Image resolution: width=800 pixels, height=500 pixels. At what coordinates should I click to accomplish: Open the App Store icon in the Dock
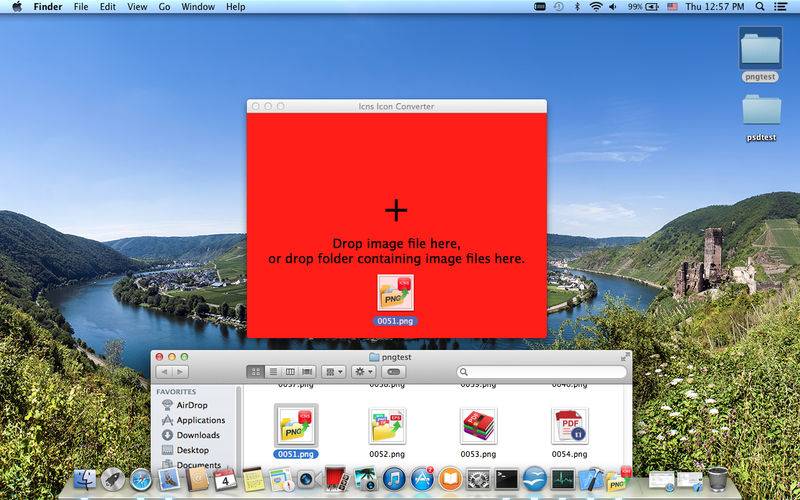click(422, 480)
